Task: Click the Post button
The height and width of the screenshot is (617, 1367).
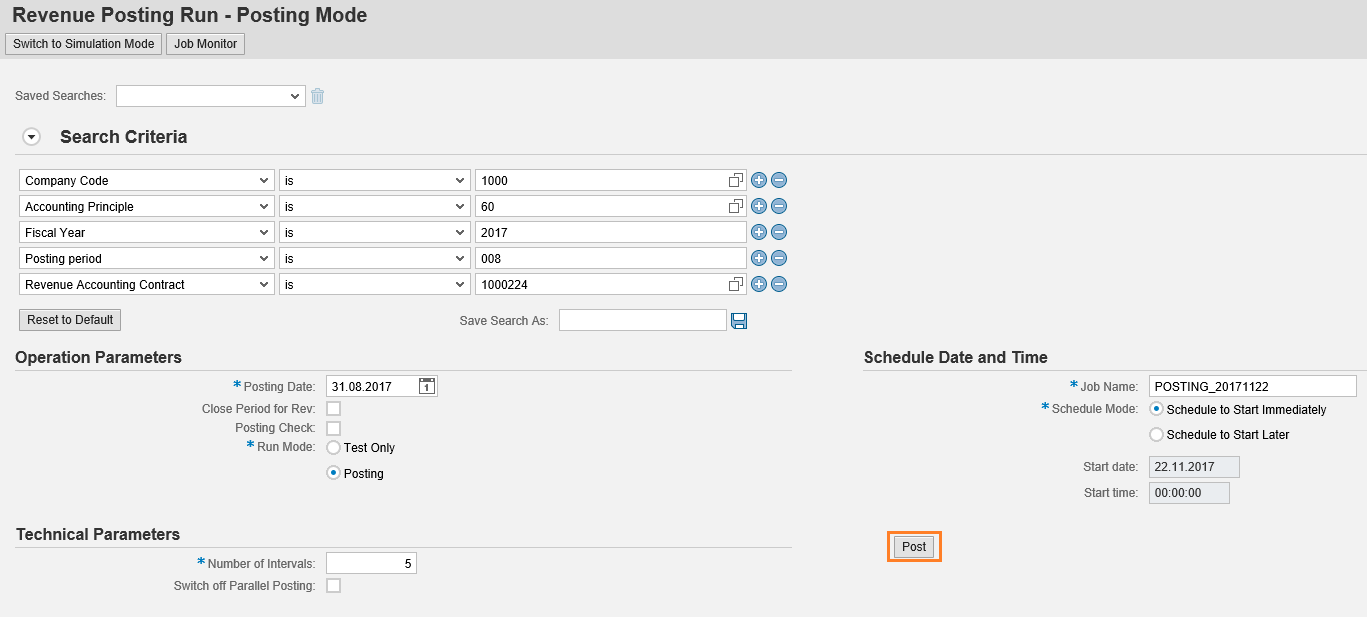Action: tap(912, 546)
